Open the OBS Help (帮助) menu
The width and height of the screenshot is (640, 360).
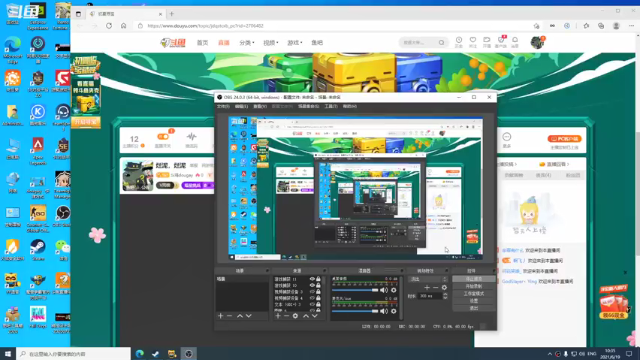350,107
